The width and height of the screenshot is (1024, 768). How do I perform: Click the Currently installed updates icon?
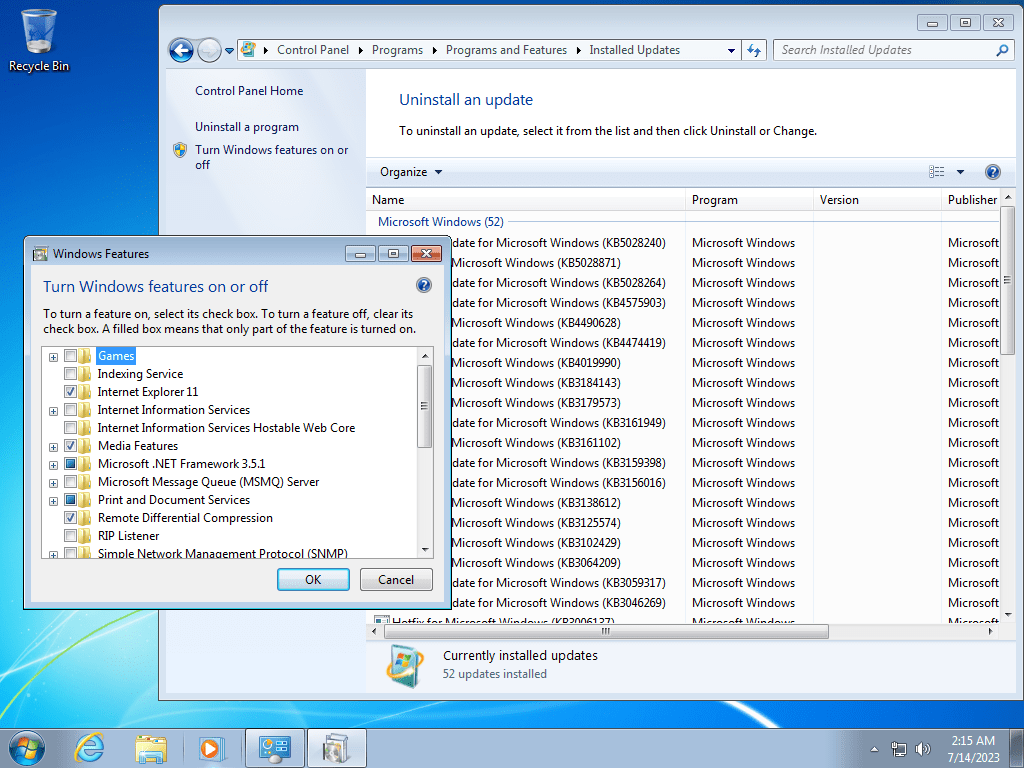[404, 665]
